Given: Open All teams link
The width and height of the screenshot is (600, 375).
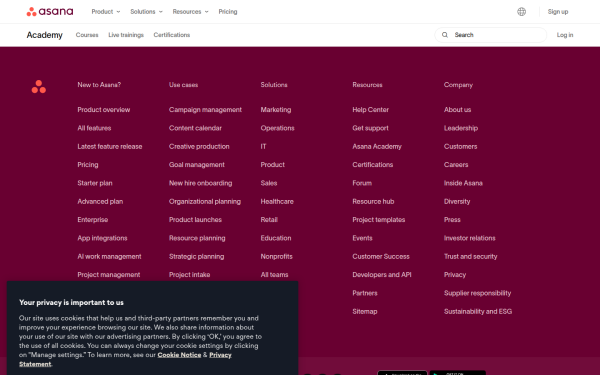Looking at the screenshot, I should 274,275.
